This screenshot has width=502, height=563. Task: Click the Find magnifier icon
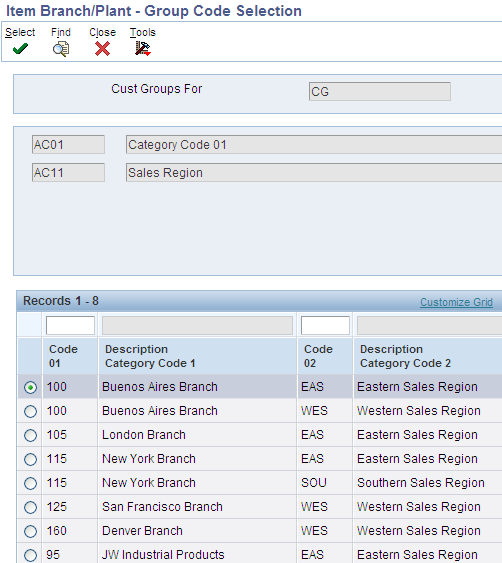(61, 49)
